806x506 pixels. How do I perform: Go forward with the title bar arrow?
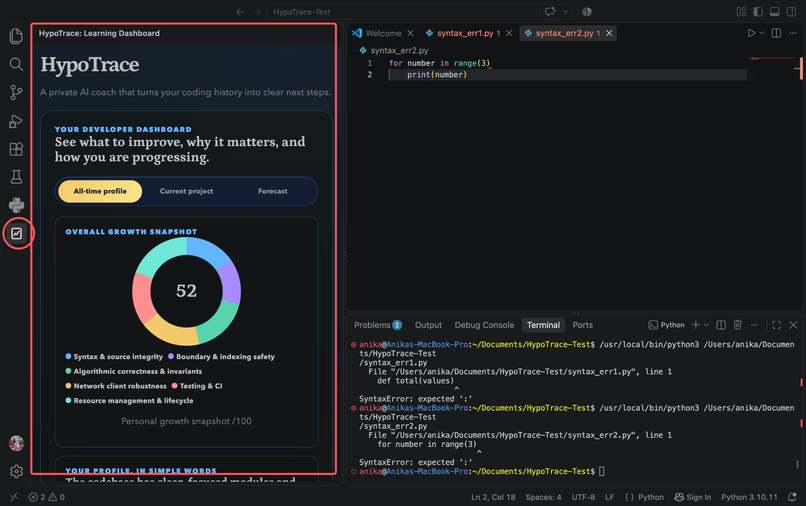click(x=257, y=12)
